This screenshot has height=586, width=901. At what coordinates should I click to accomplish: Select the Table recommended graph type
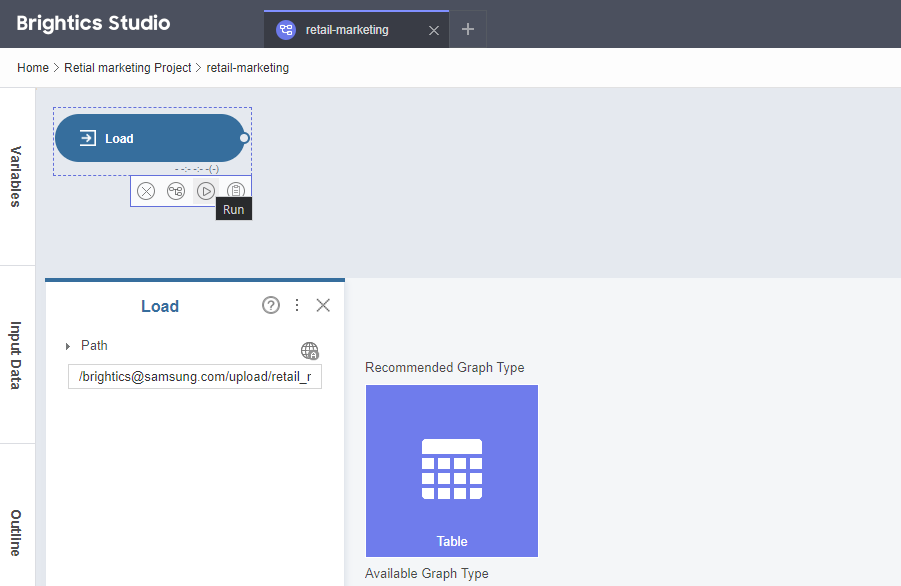[452, 471]
